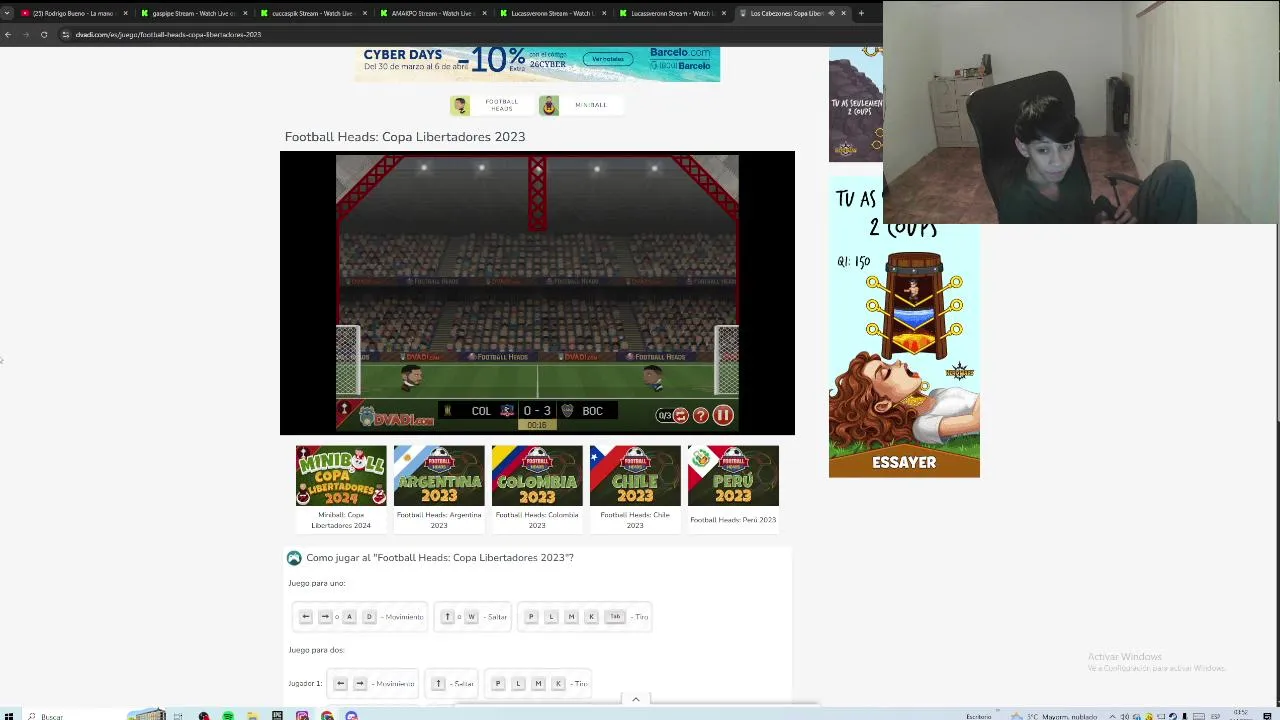Click the 'Football Heads: Copa Libertadores 2023' title

click(x=405, y=137)
